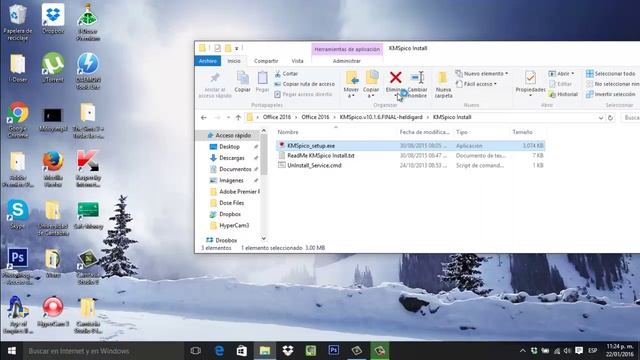Switch to the Vista ribbon tab
The image size is (640, 360).
pyautogui.click(x=297, y=61)
